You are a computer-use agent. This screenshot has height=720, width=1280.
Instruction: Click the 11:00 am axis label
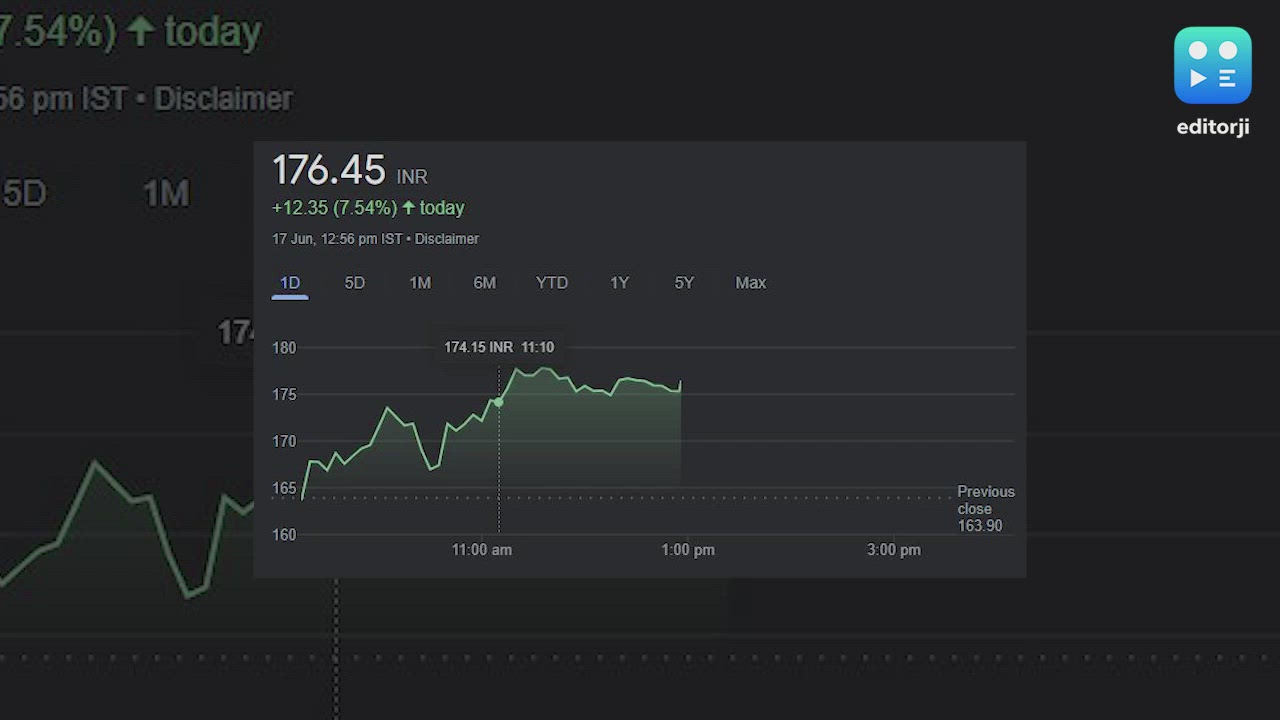pyautogui.click(x=481, y=550)
